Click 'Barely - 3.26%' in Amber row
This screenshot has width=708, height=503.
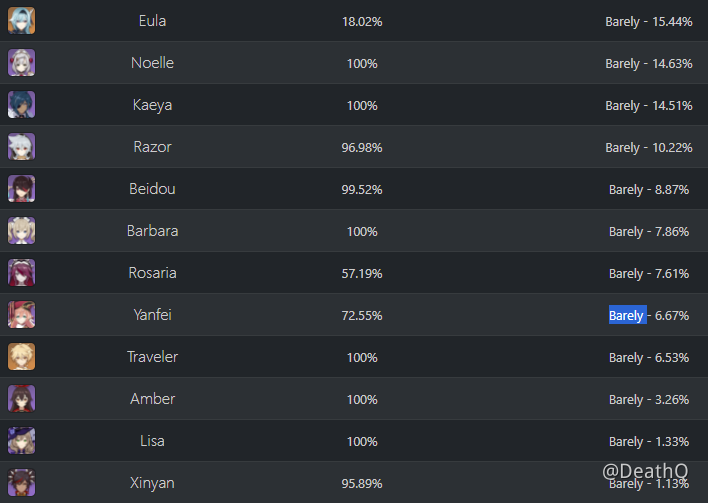coord(650,400)
